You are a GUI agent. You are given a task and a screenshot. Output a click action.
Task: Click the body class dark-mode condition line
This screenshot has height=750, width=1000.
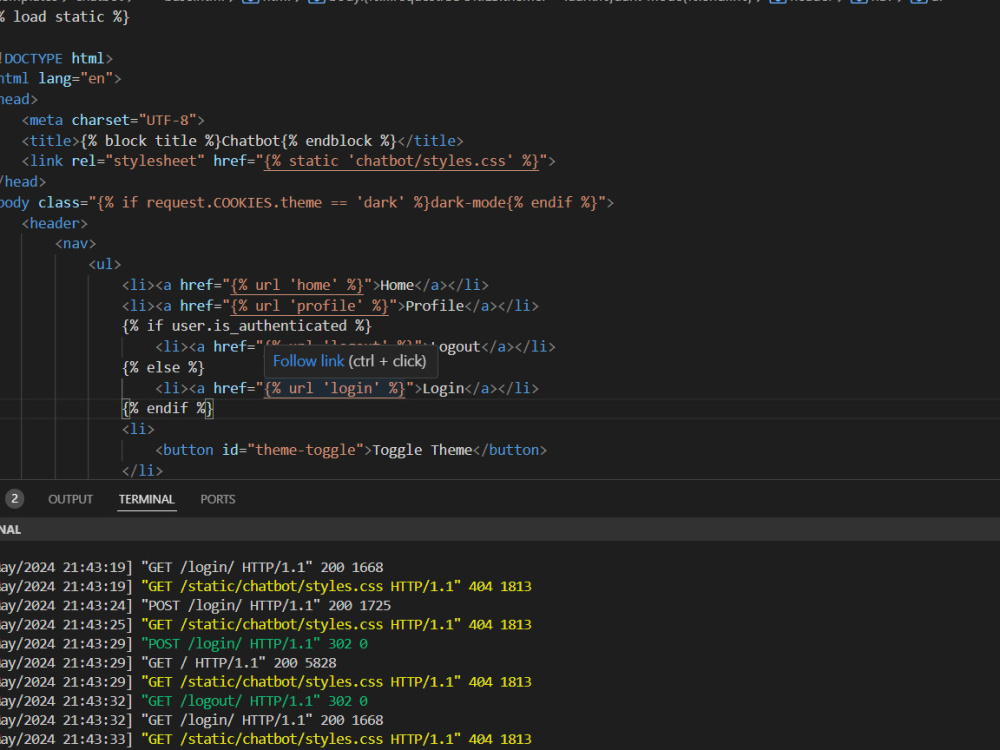click(x=307, y=203)
